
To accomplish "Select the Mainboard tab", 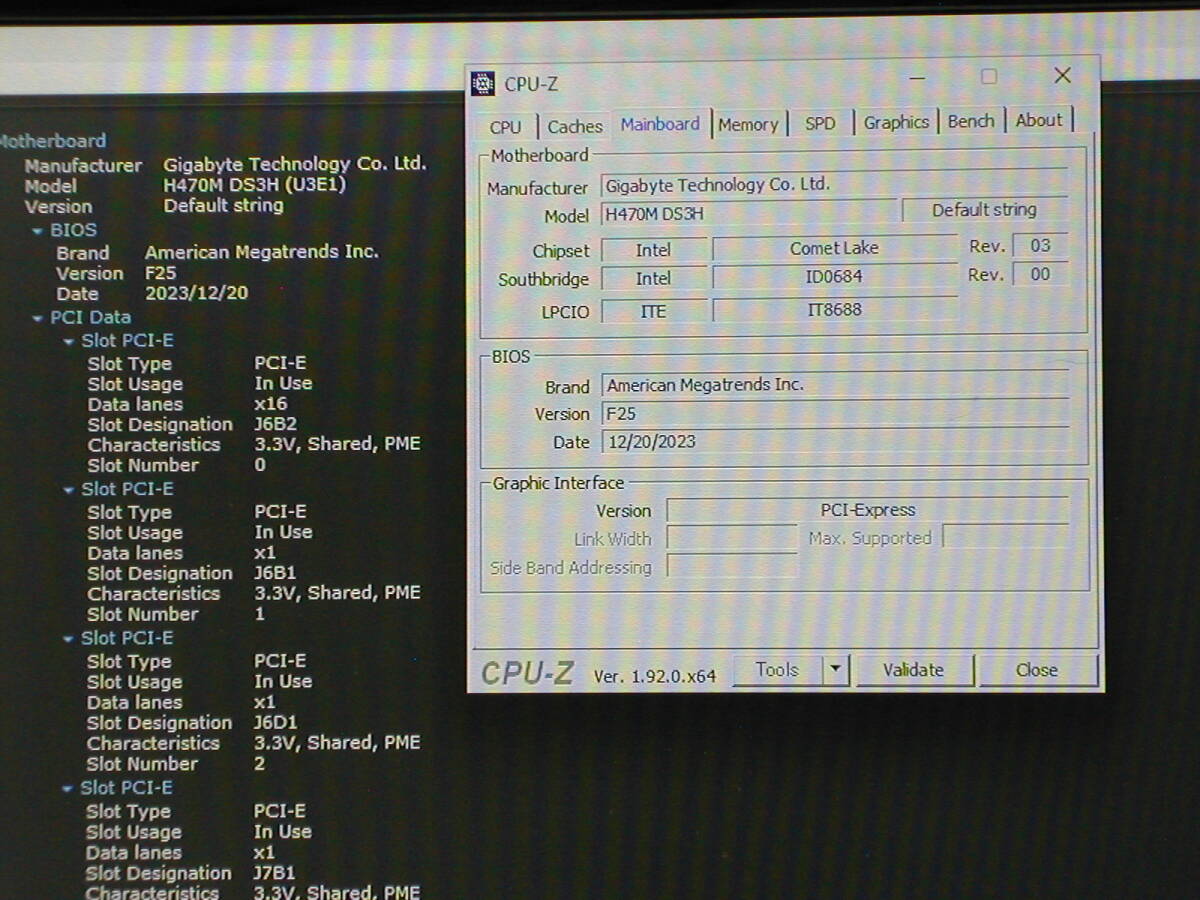I will point(660,124).
